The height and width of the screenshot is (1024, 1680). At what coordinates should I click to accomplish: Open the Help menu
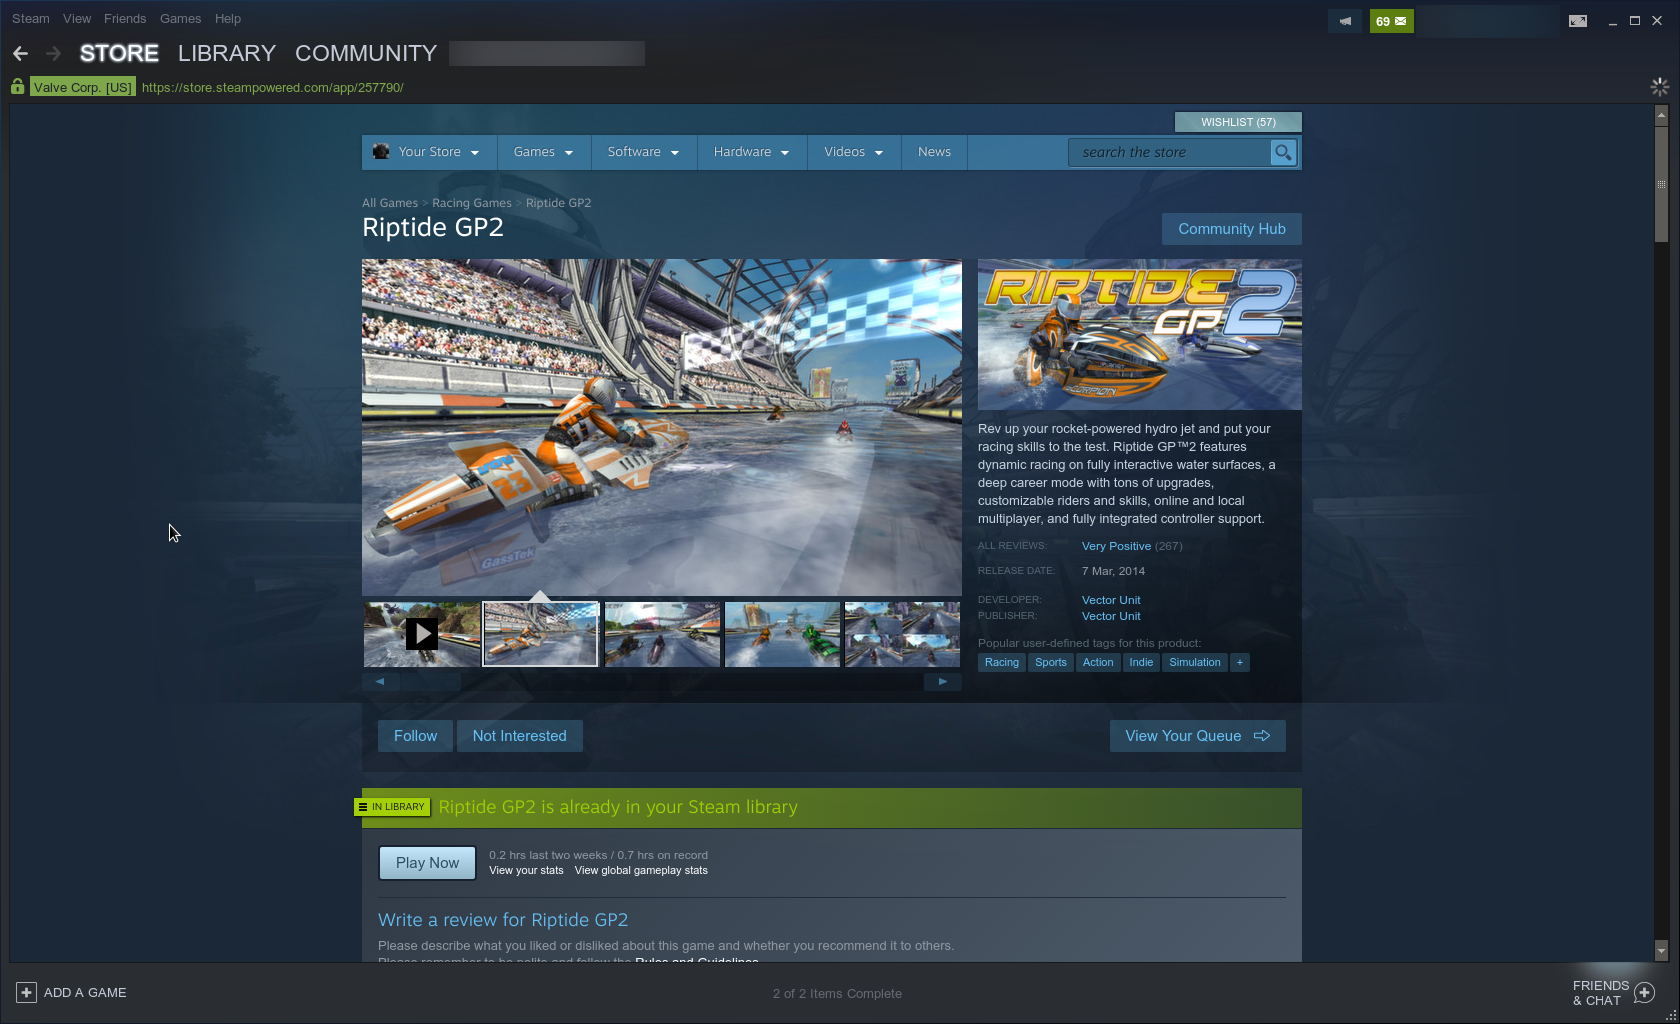[228, 18]
